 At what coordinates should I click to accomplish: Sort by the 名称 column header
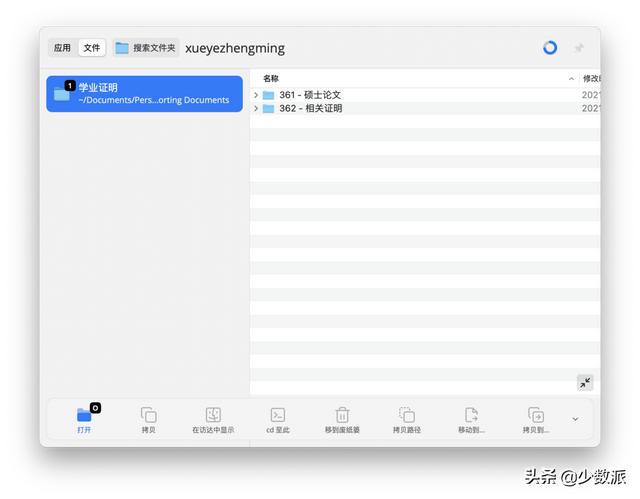tap(271, 78)
